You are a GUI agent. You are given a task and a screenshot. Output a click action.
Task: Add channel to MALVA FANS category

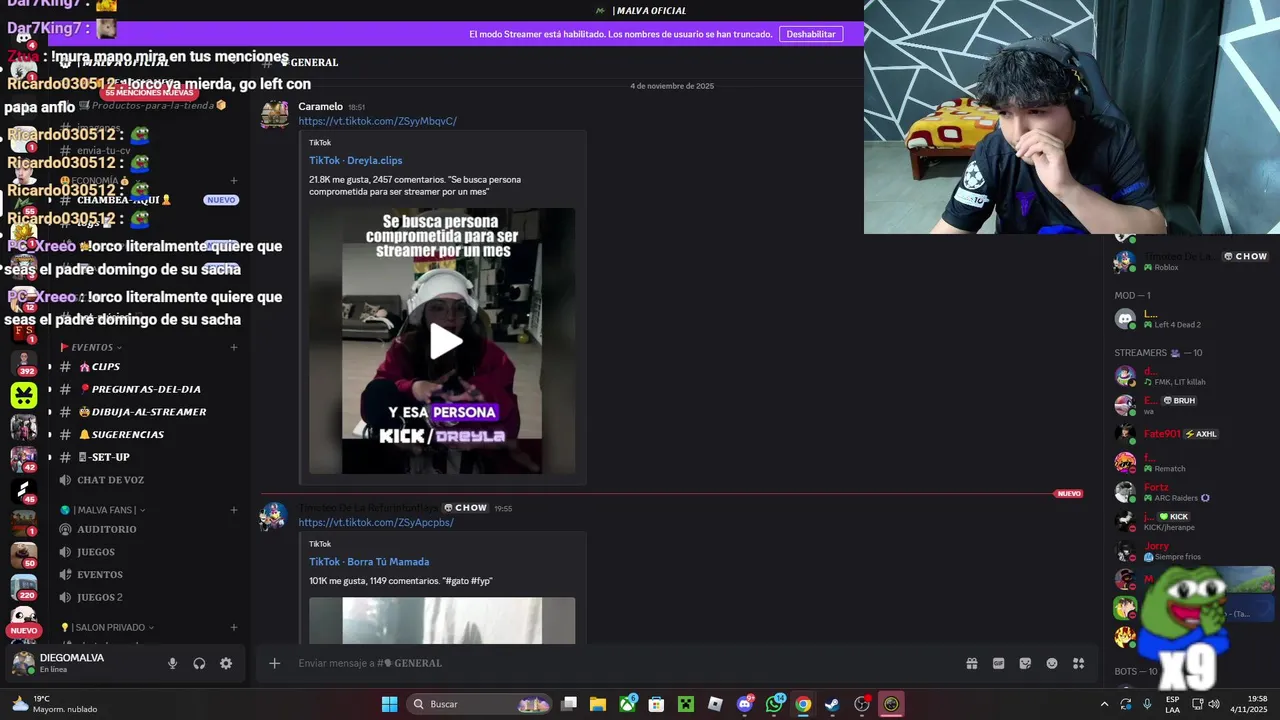(233, 510)
